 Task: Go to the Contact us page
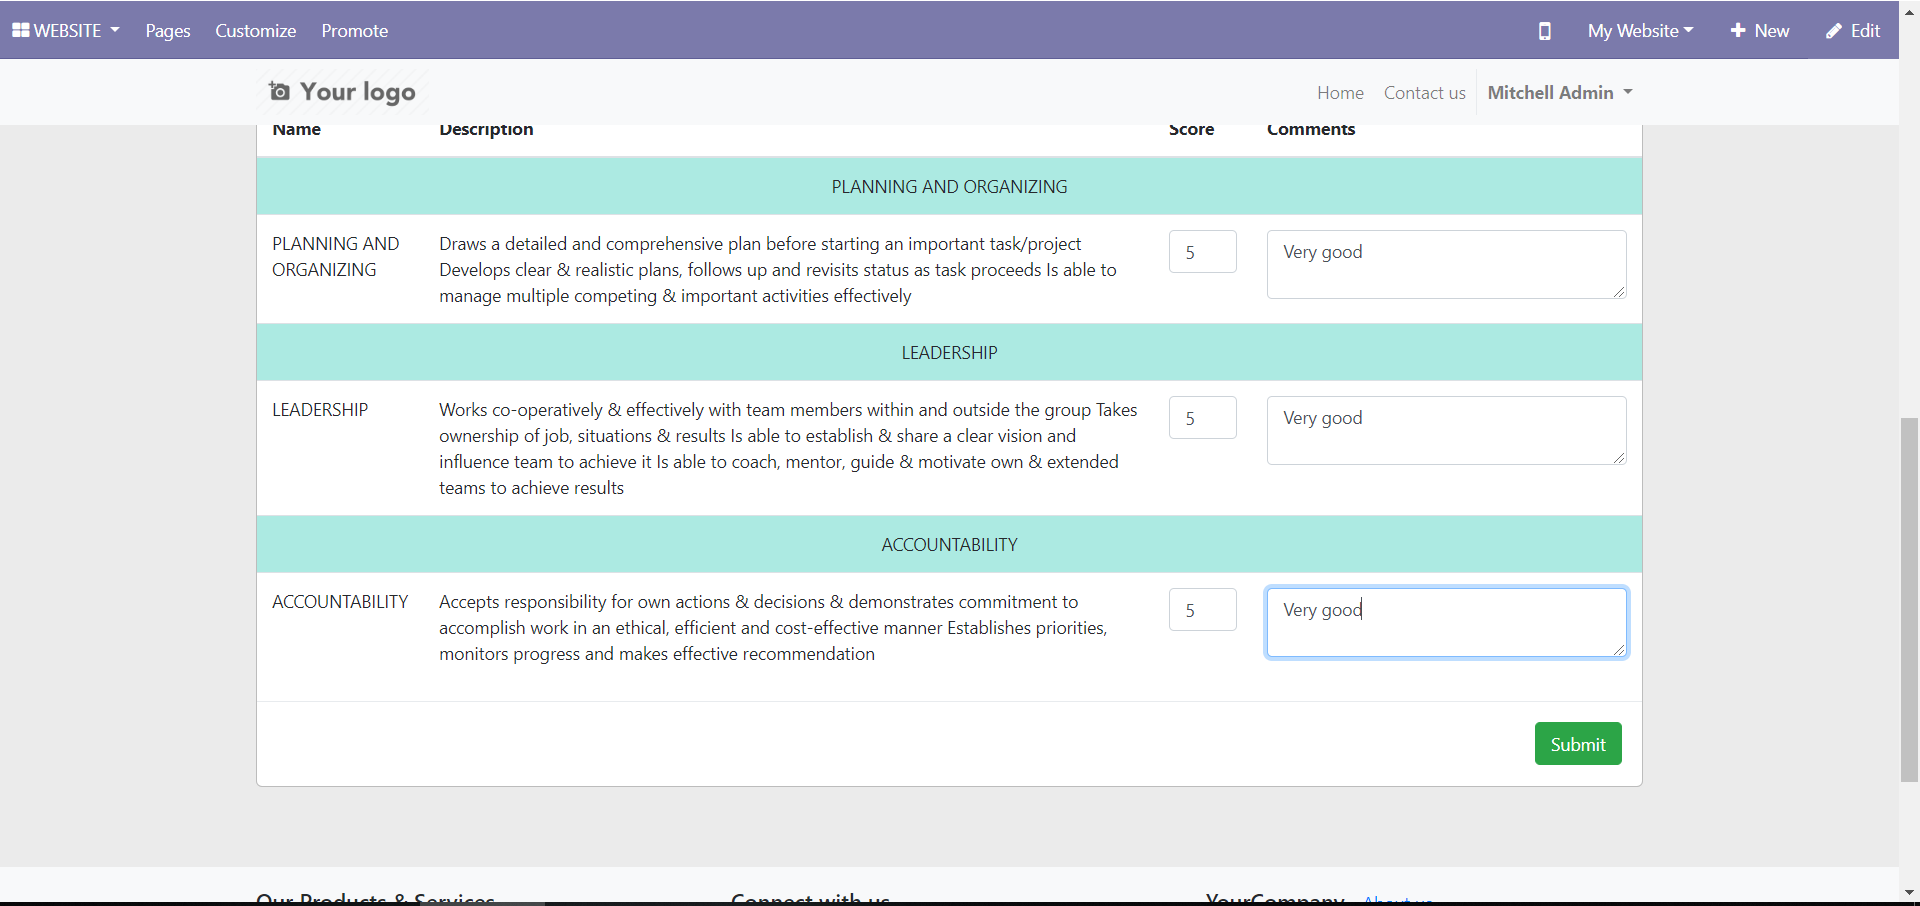click(1424, 92)
